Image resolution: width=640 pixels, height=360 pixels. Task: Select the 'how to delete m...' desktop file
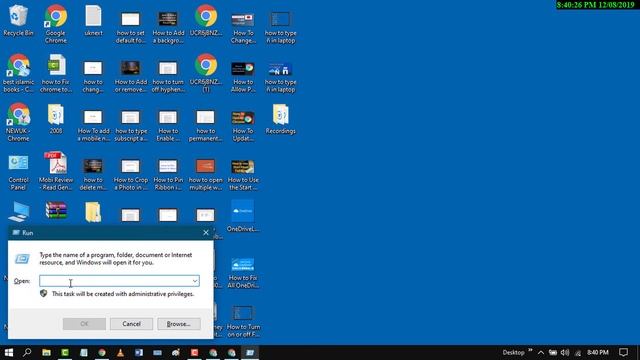(x=93, y=174)
